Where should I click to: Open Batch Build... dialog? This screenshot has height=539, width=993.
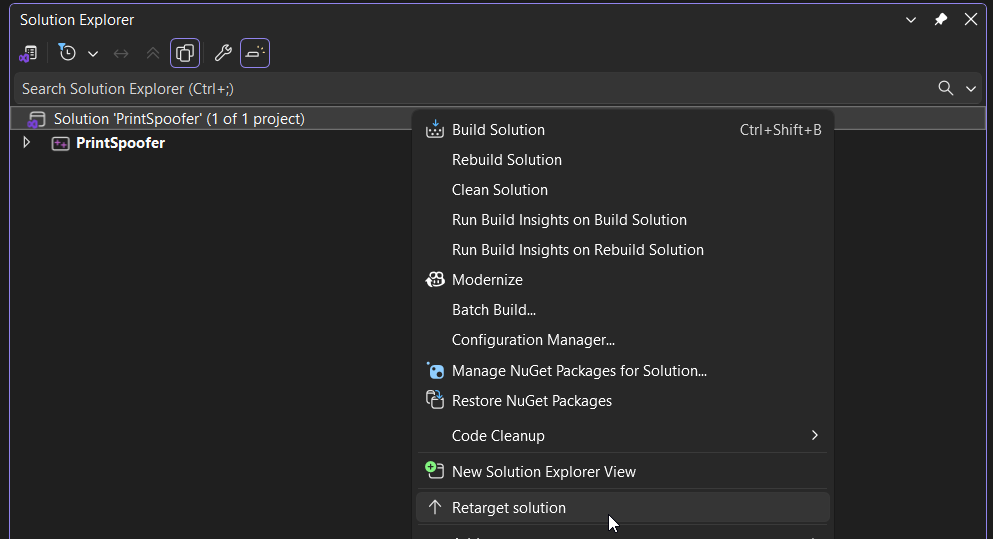pos(623,310)
